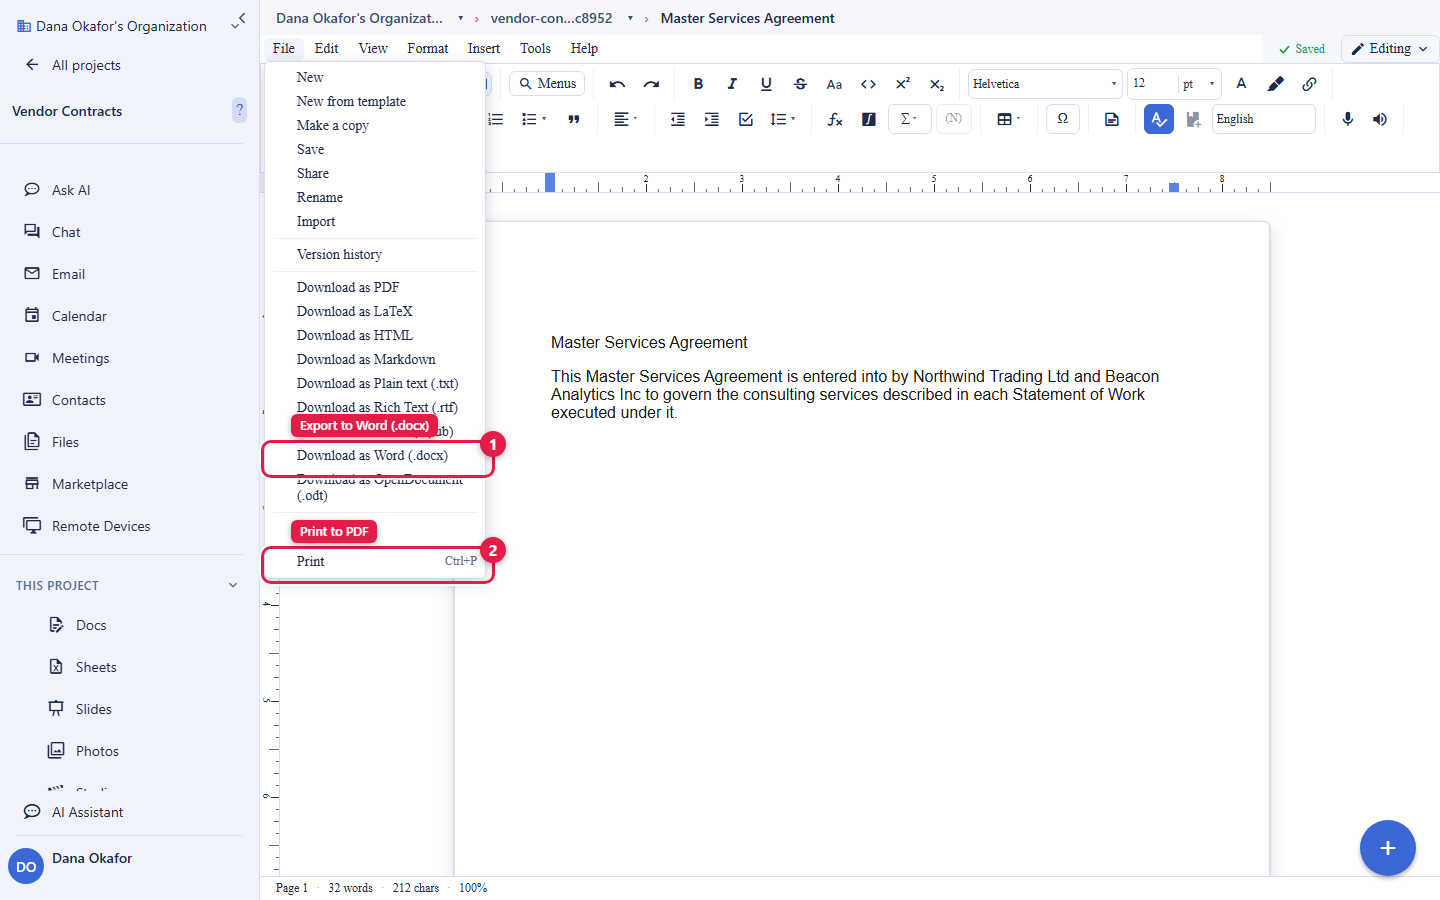This screenshot has height=900, width=1440.
Task: Click the font size field
Action: [x=1152, y=84]
